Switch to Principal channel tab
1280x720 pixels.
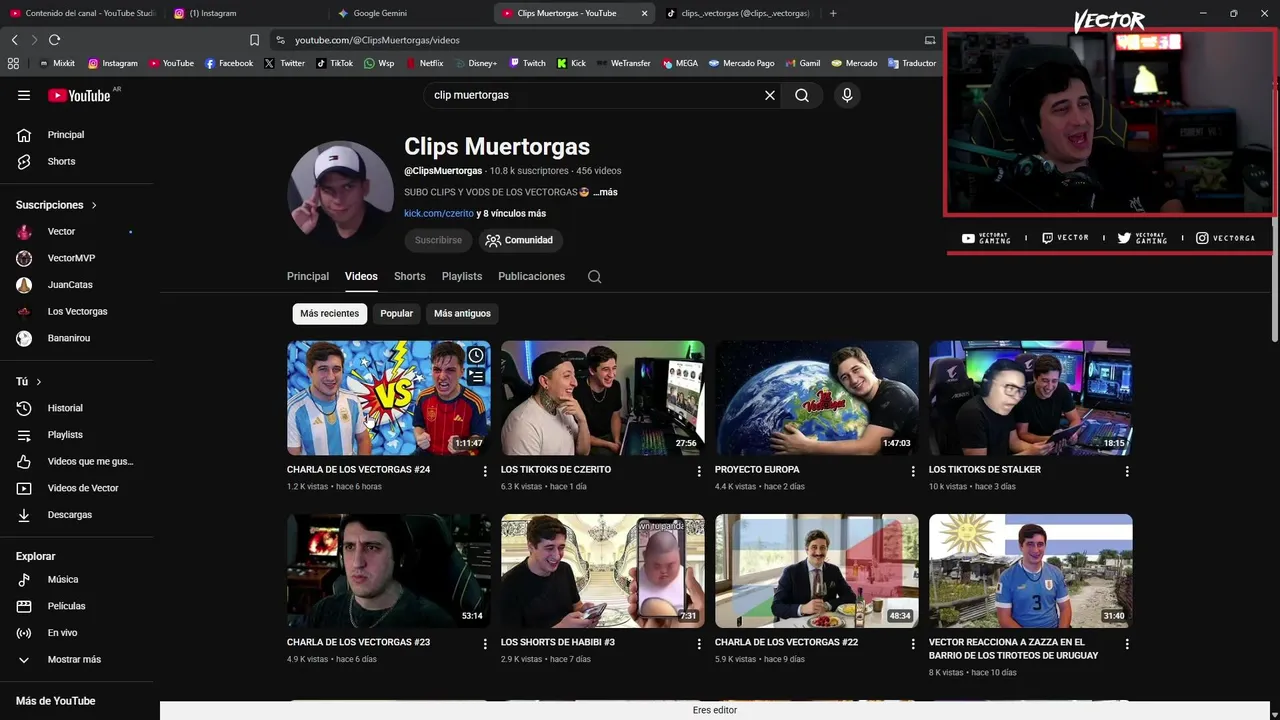click(x=308, y=277)
